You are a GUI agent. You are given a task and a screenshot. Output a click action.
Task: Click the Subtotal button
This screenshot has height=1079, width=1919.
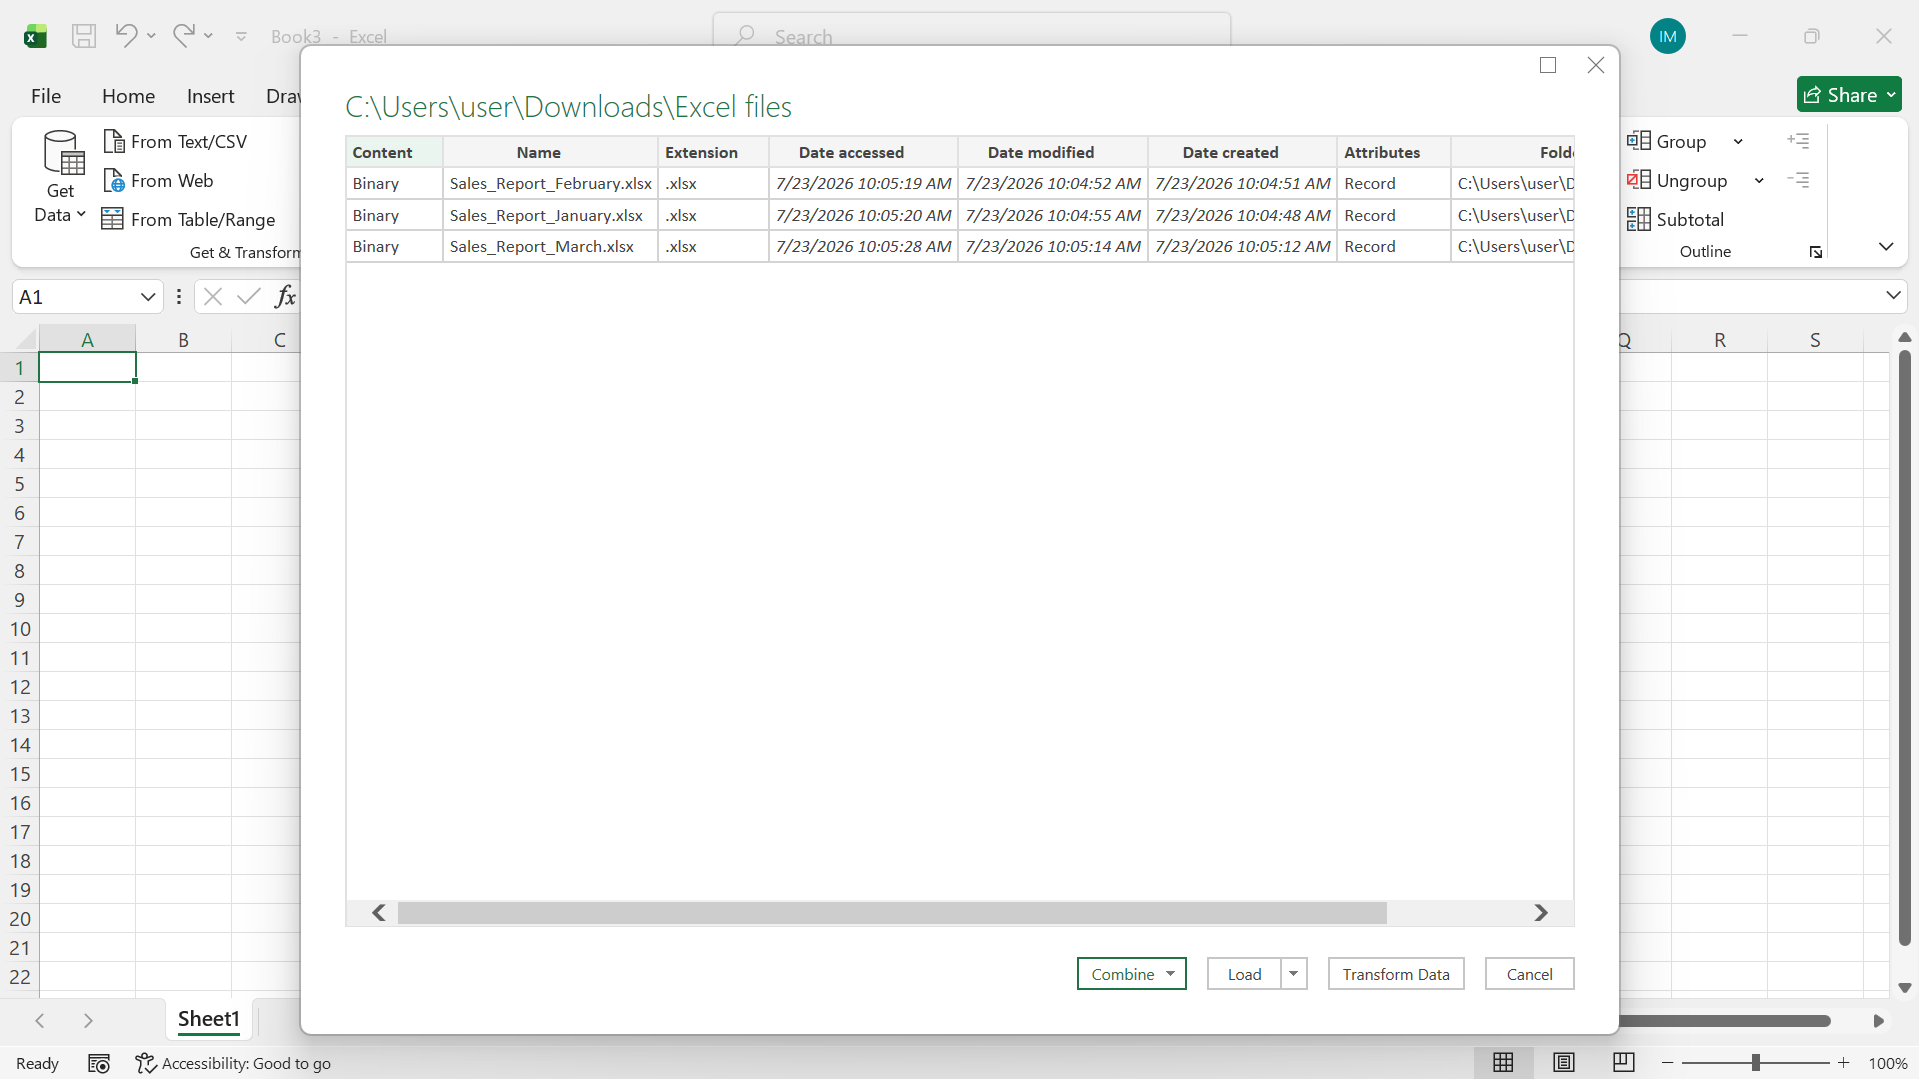pos(1675,219)
